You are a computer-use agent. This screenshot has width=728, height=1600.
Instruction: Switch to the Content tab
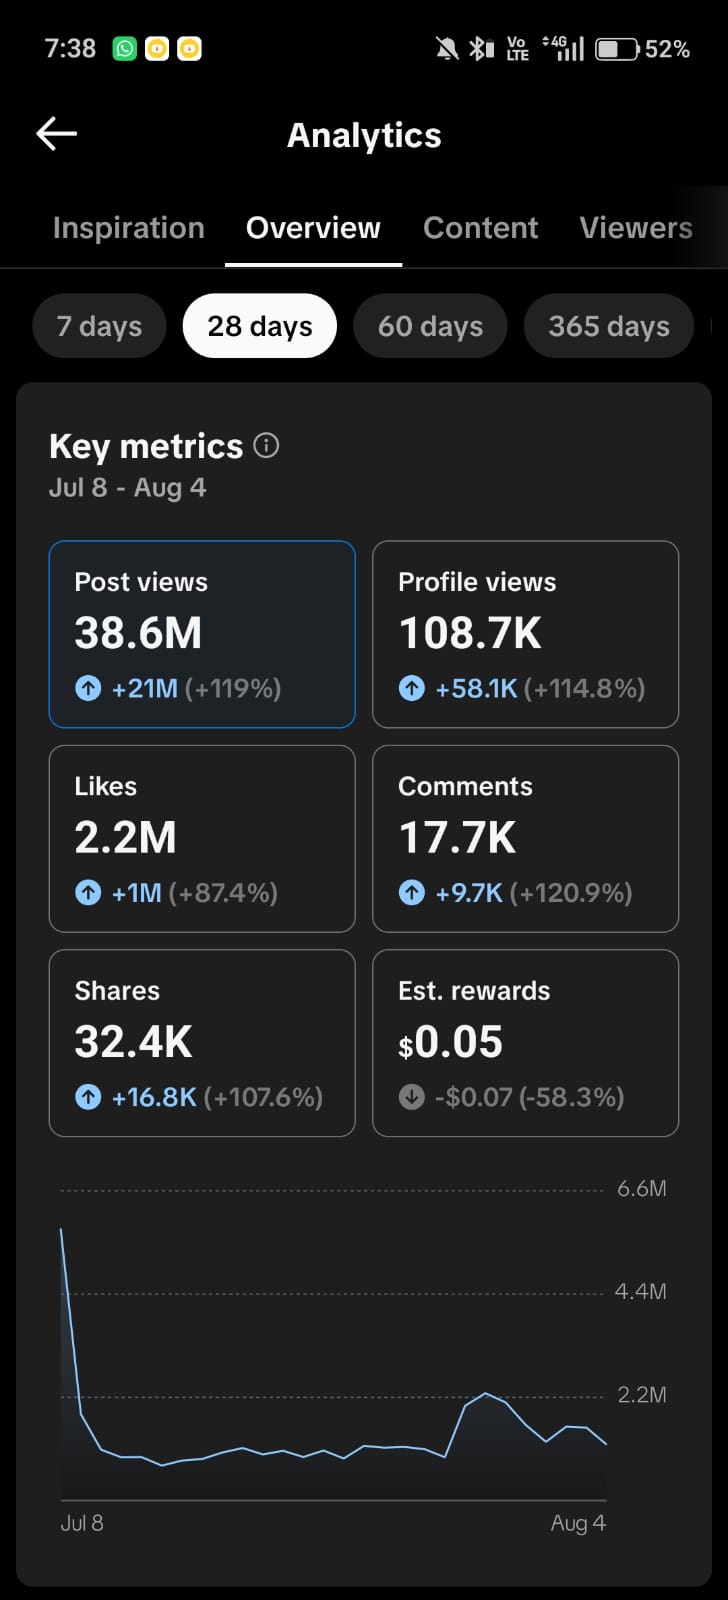pyautogui.click(x=481, y=228)
